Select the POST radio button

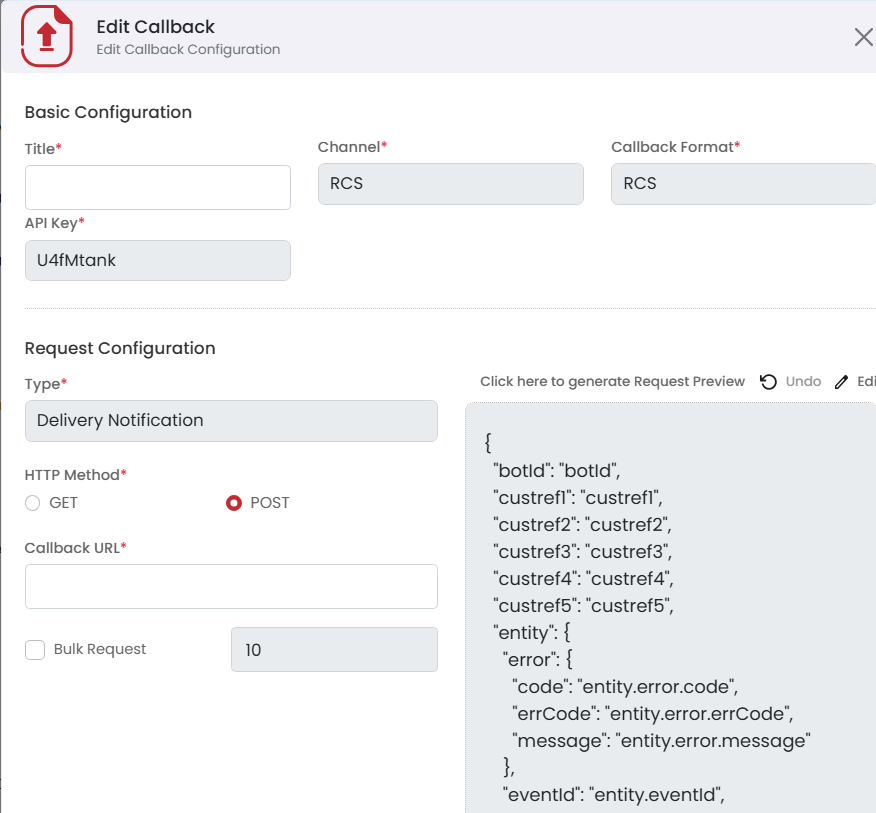(234, 503)
